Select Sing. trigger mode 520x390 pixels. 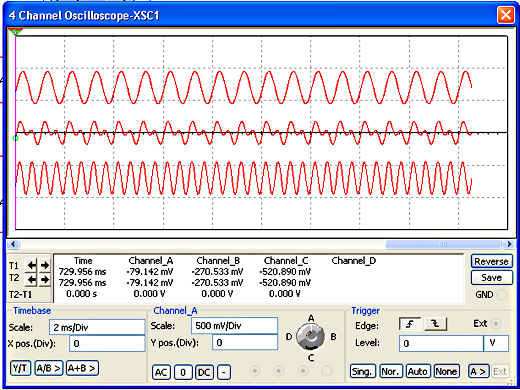tap(363, 371)
